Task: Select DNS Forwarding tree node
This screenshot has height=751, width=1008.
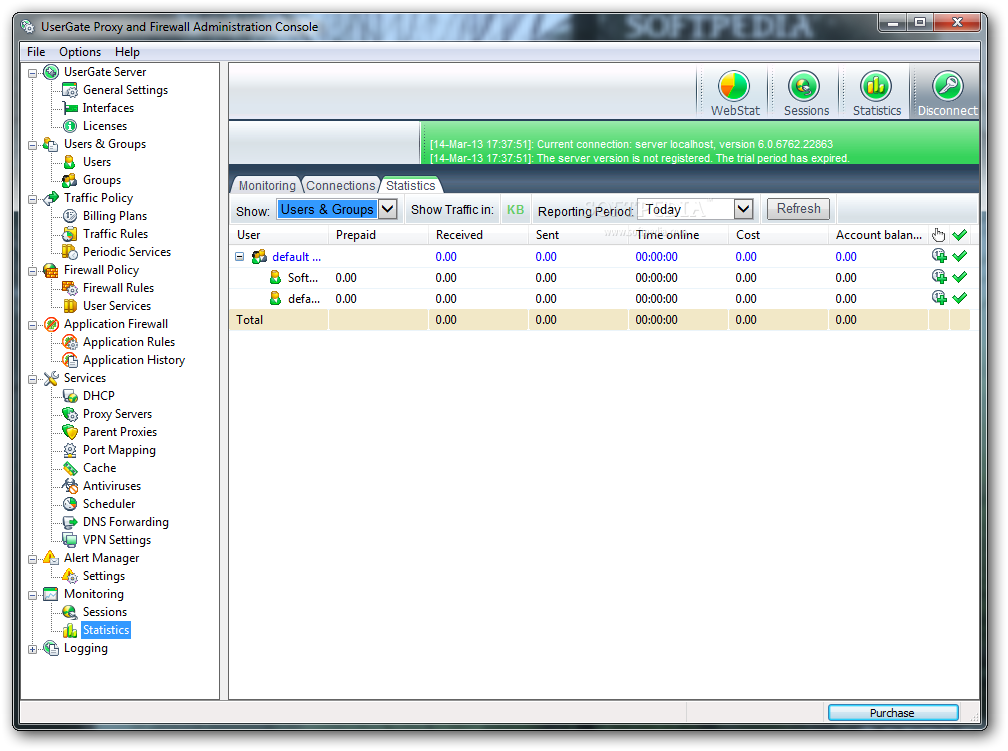Action: pyautogui.click(x=125, y=522)
